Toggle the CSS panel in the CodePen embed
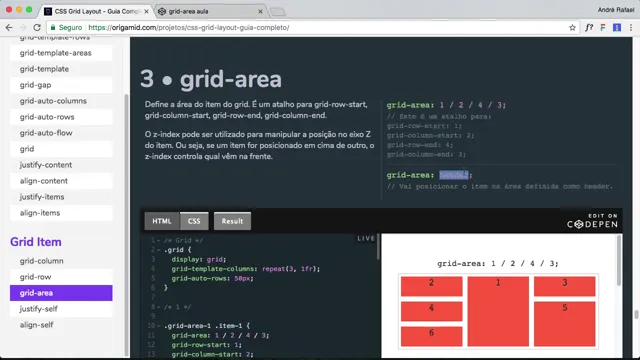Viewport: 640px width, 360px height. pyautogui.click(x=194, y=221)
